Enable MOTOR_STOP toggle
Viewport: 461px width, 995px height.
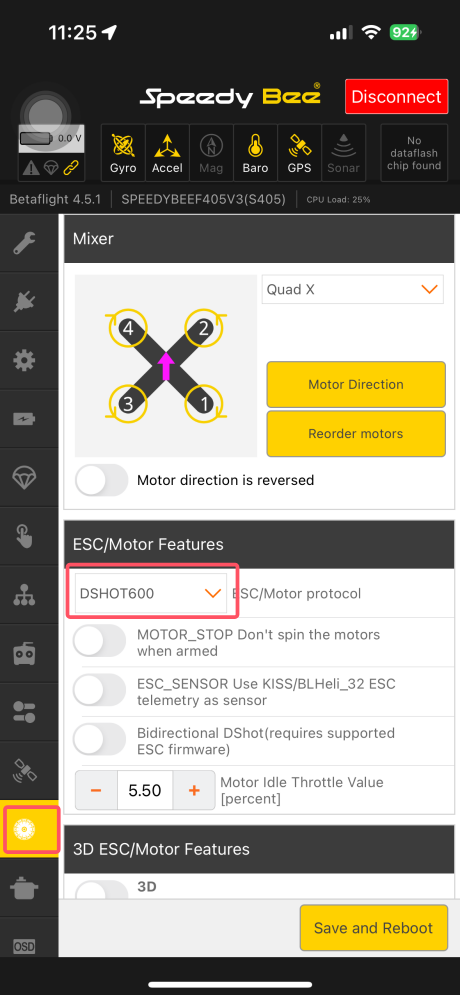[100, 641]
